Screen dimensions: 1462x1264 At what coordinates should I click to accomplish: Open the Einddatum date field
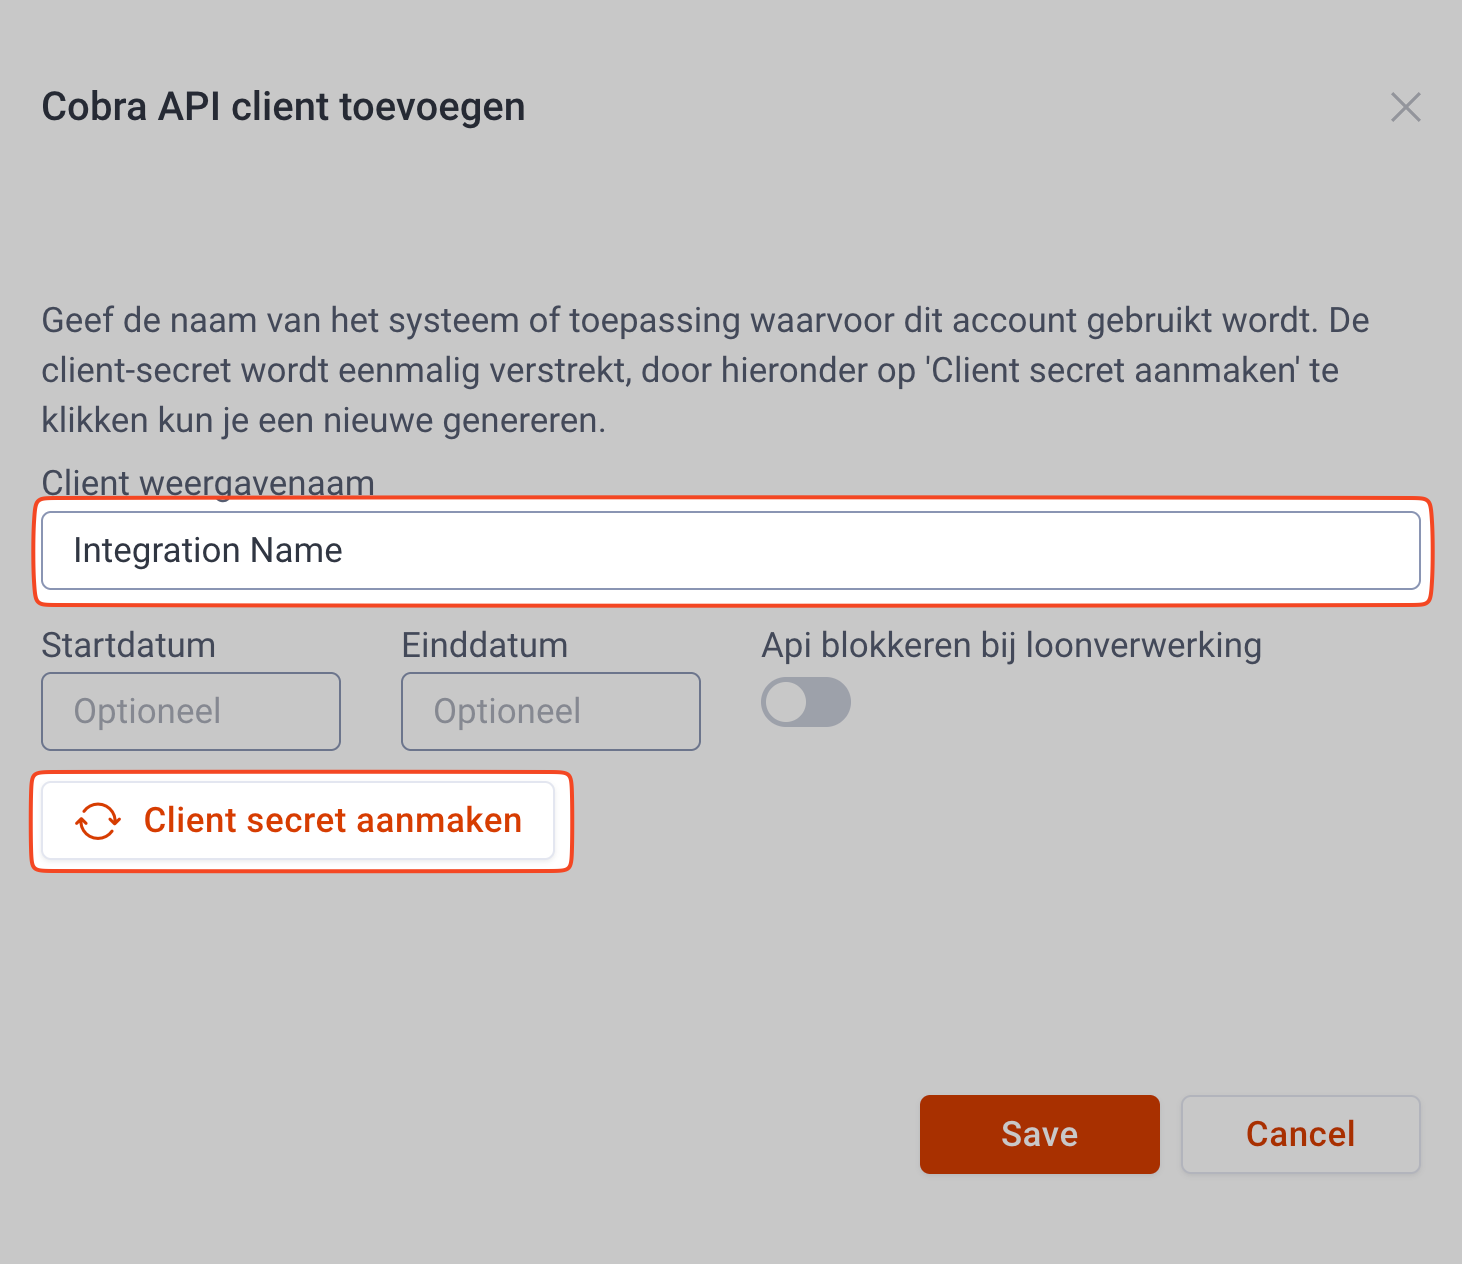coord(551,711)
